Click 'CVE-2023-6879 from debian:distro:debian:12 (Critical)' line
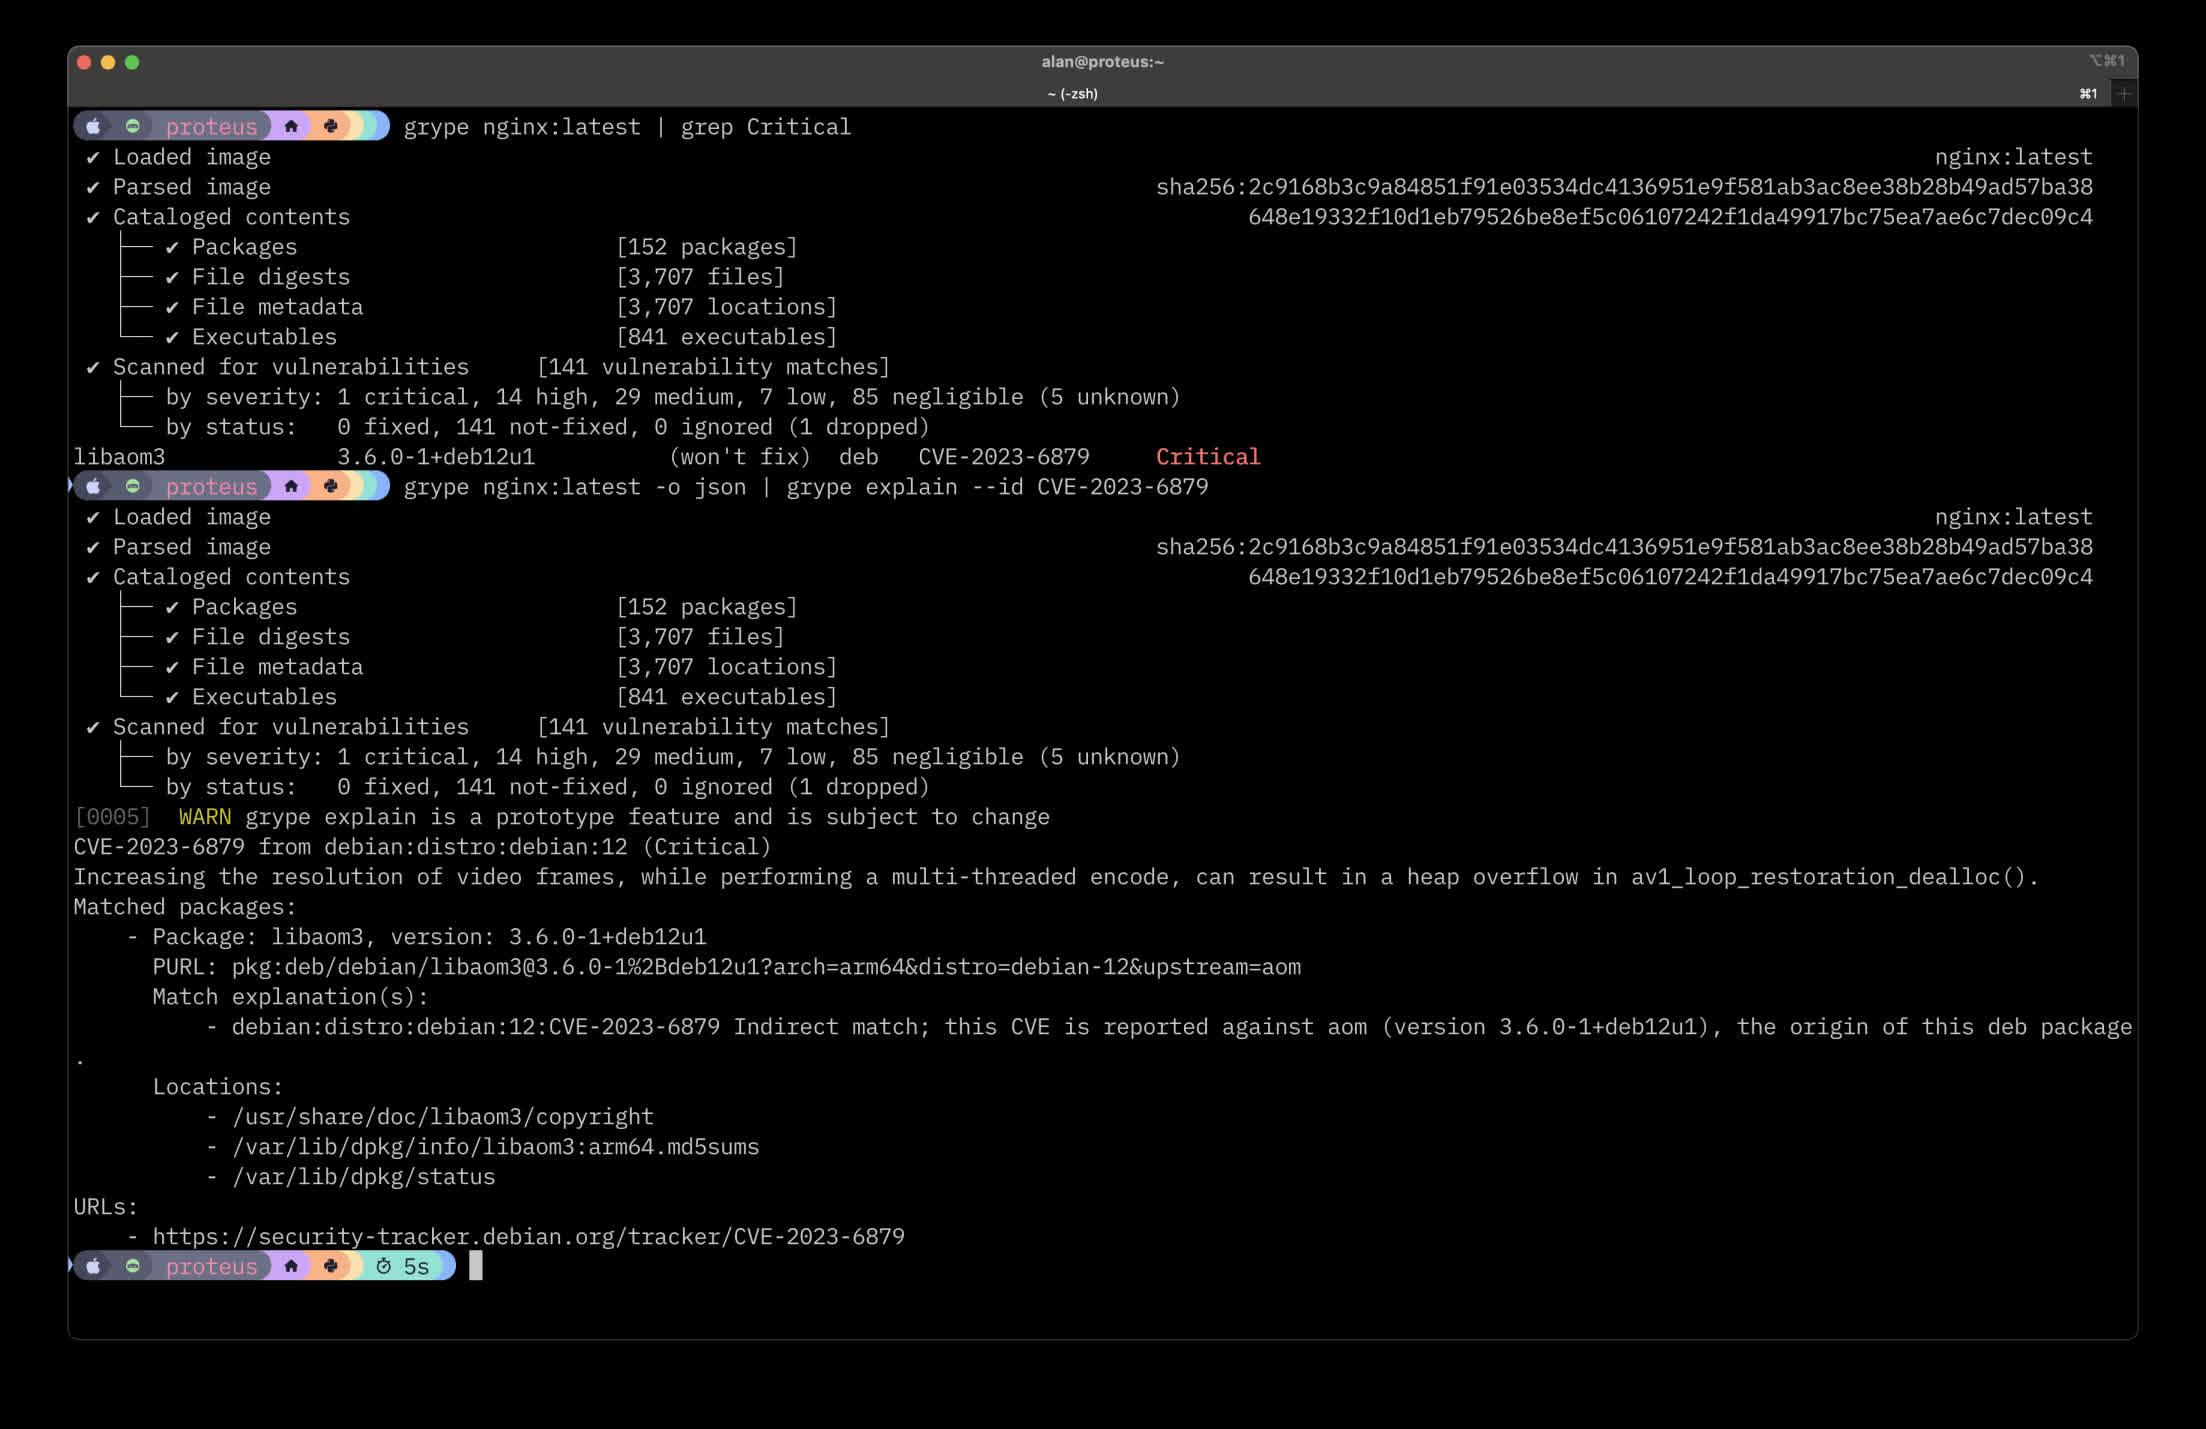The width and height of the screenshot is (2206, 1429). [x=422, y=847]
